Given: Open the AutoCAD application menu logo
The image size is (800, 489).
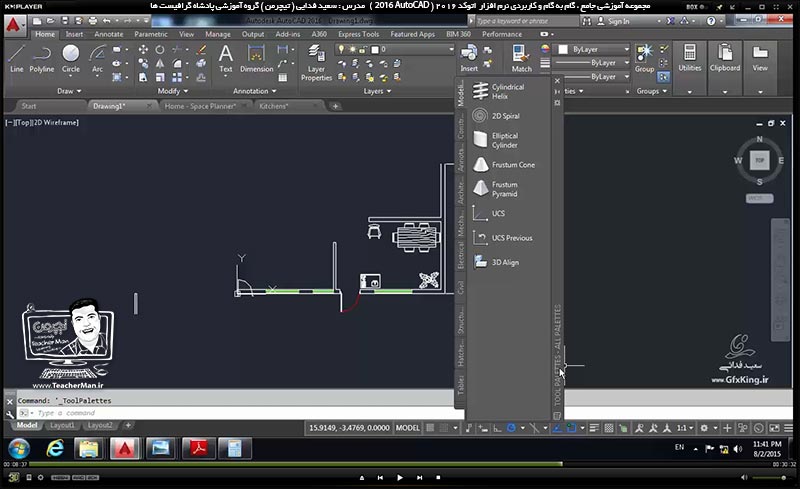Looking at the screenshot, I should (x=13, y=25).
